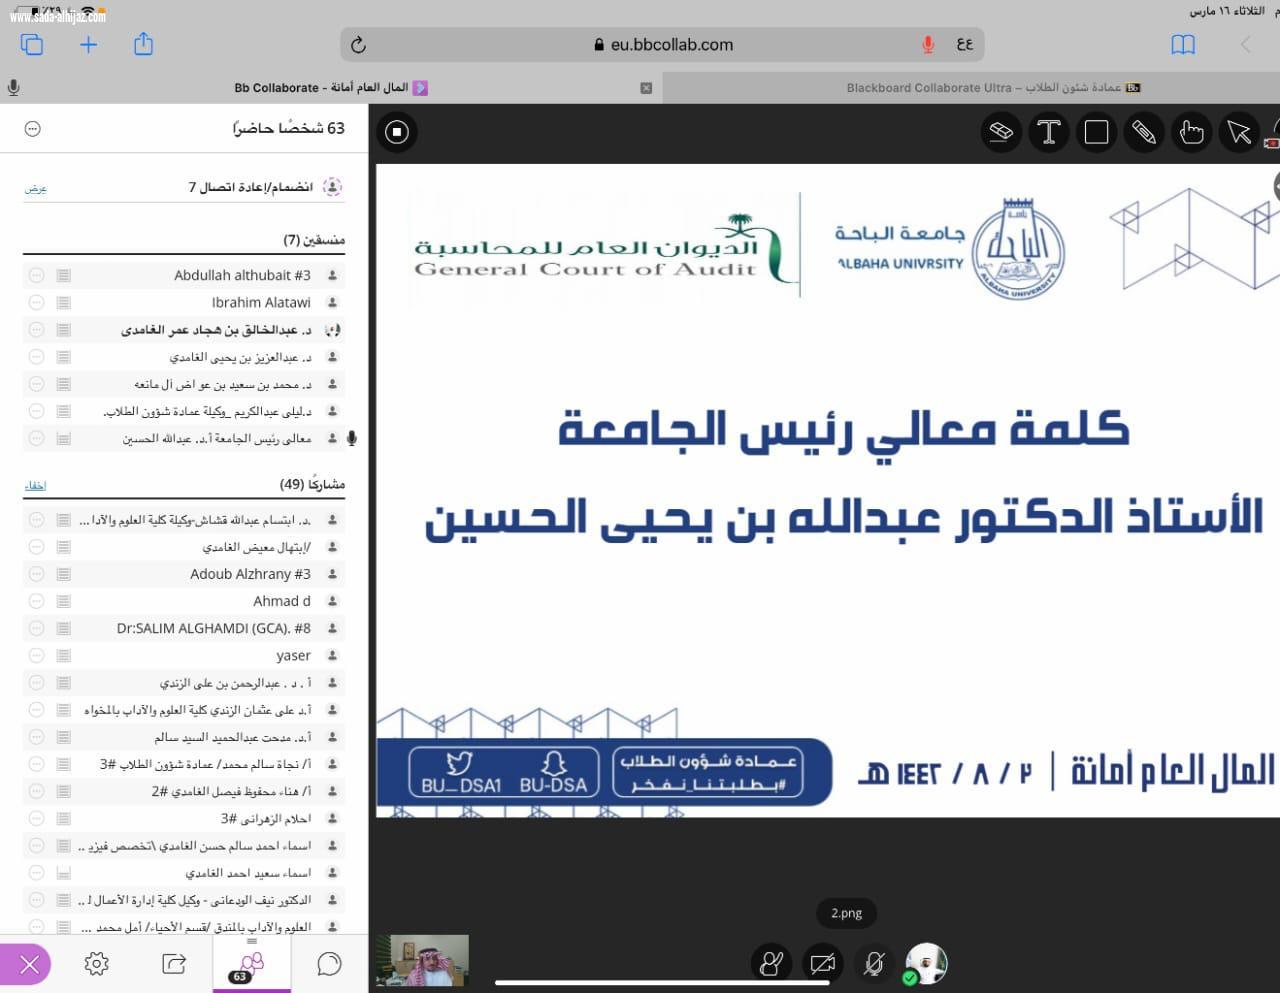The width and height of the screenshot is (1280, 993).
Task: Select the Eraser tool in the whiteboard toolbar
Action: 1001,131
